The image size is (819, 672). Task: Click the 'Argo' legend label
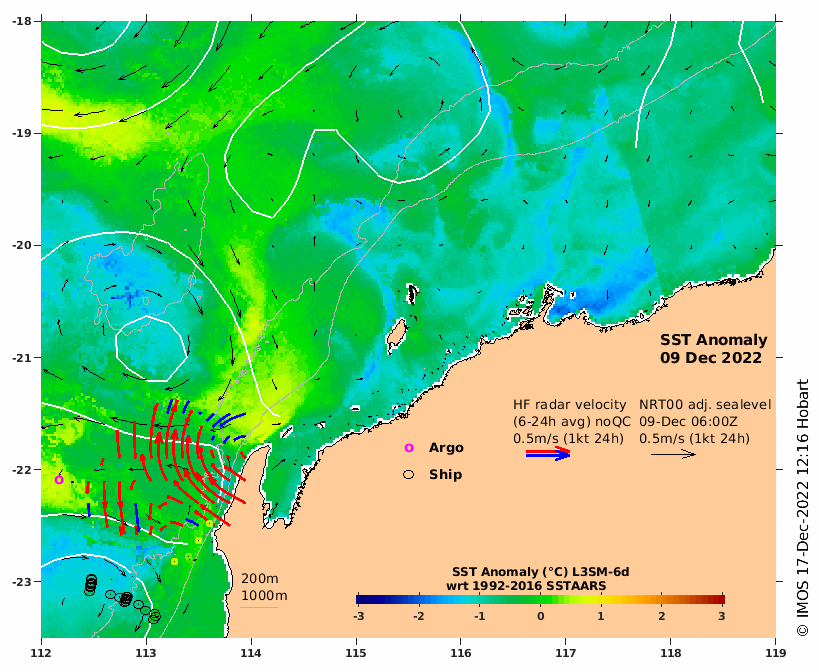[446, 448]
